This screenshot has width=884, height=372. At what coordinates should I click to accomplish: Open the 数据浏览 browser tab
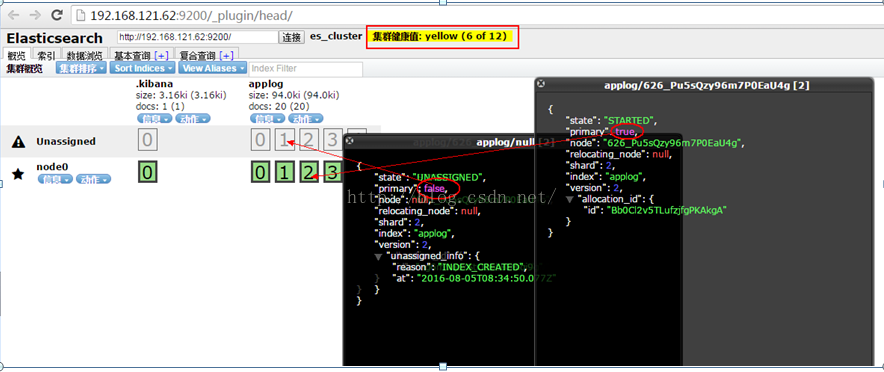(84, 56)
